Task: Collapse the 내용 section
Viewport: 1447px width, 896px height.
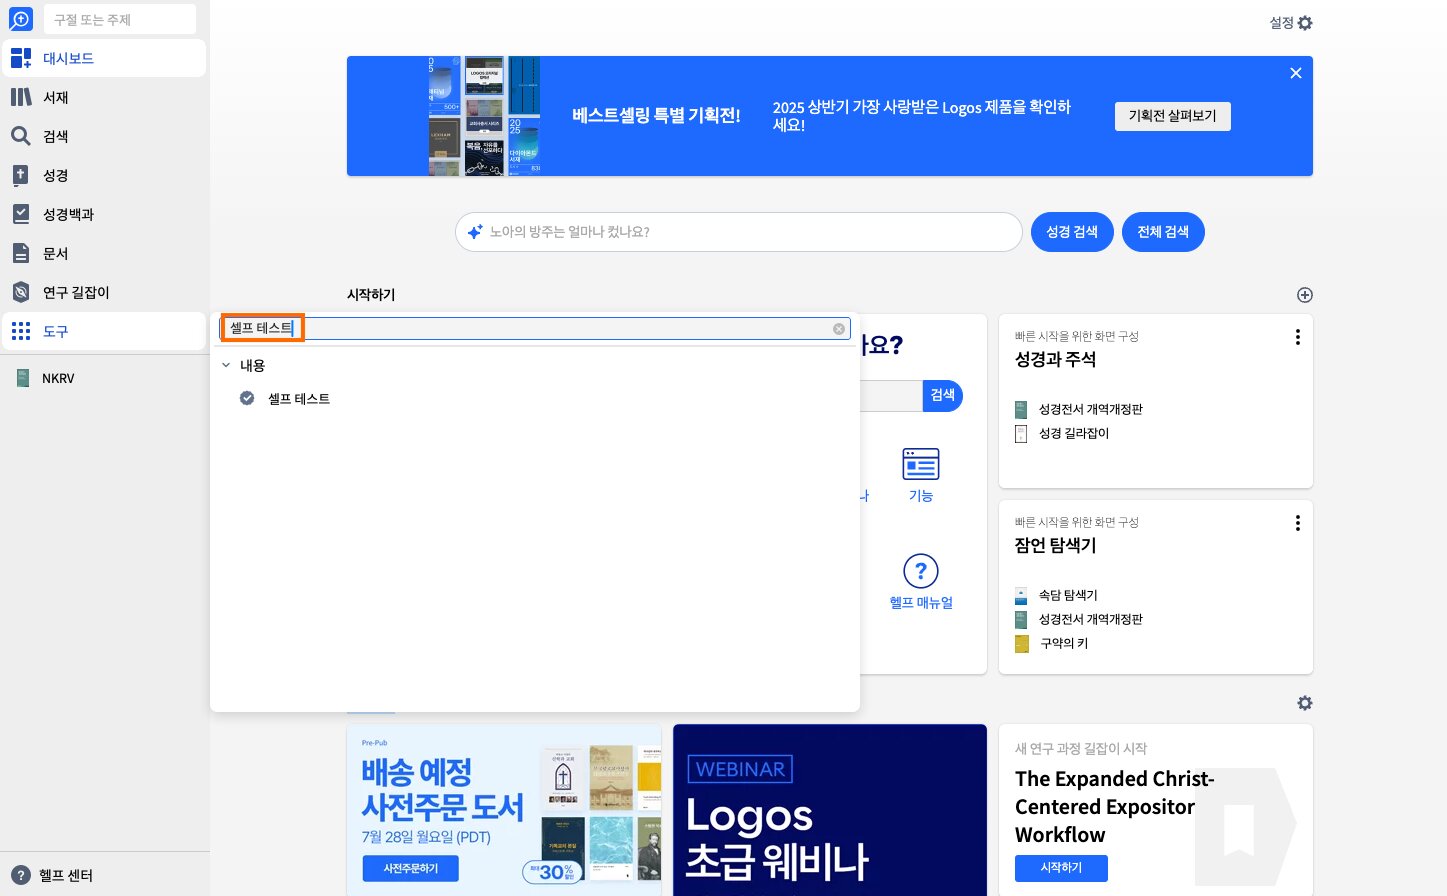Action: pyautogui.click(x=226, y=365)
